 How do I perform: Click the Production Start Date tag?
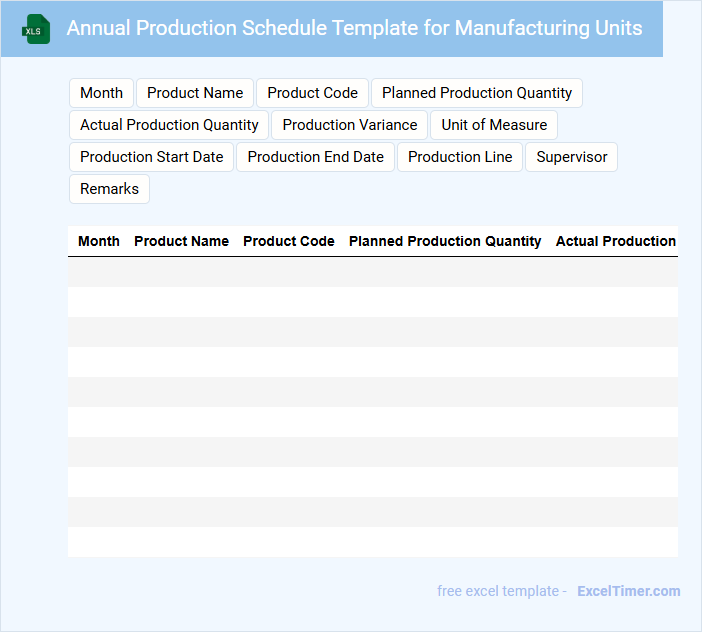(152, 157)
